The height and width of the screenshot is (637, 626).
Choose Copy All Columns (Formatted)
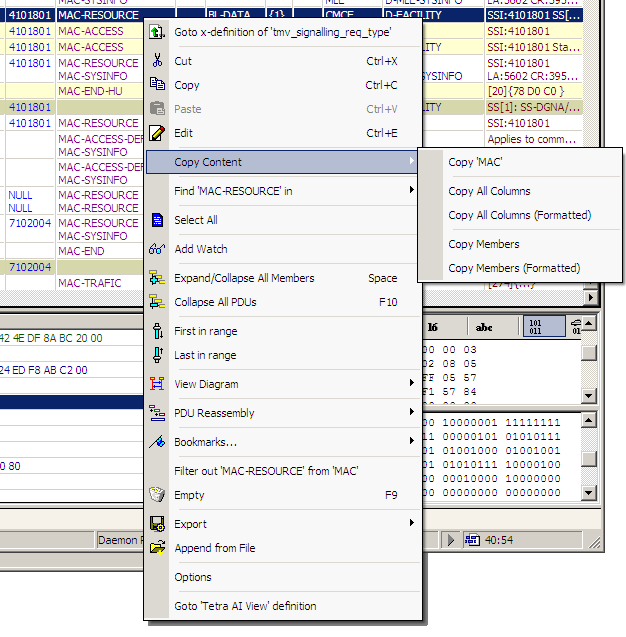[x=519, y=215]
